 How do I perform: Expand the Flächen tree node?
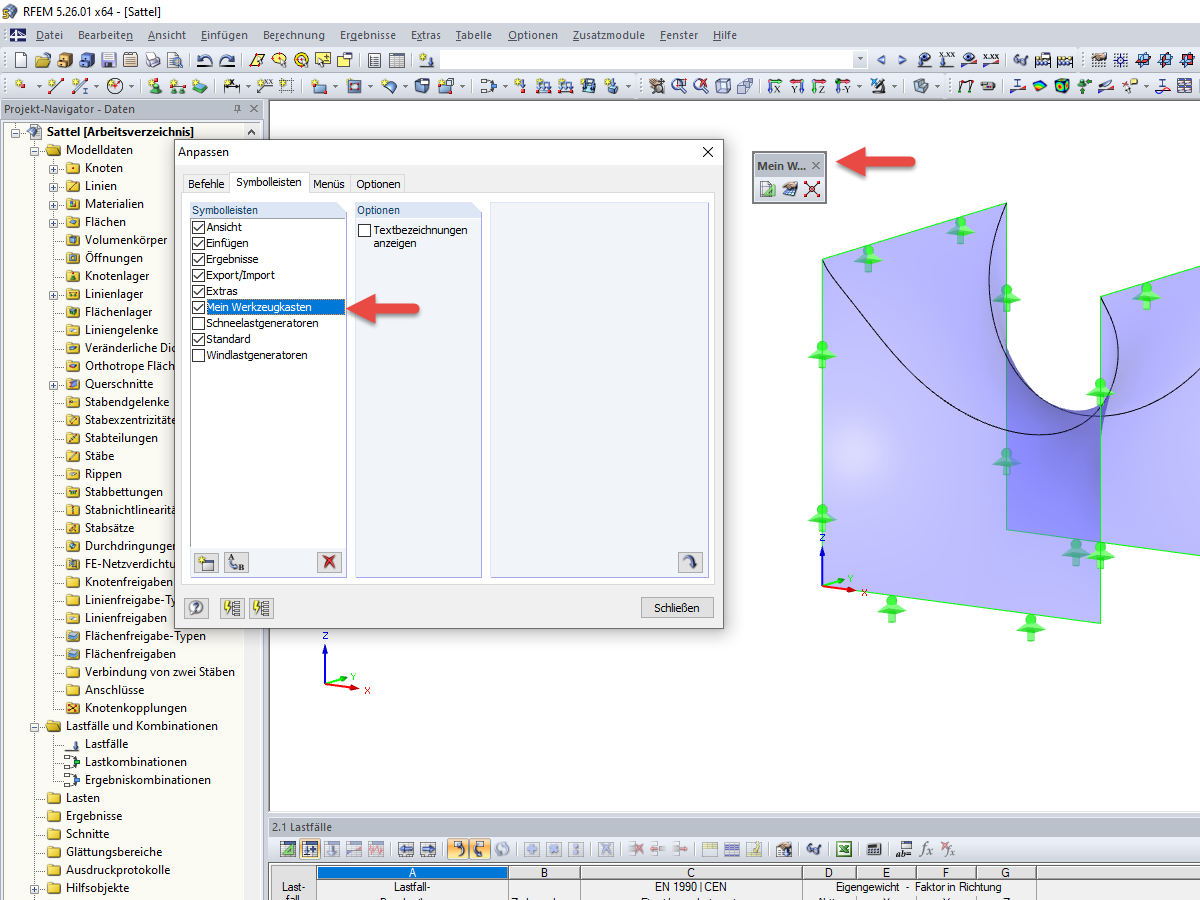tap(53, 222)
